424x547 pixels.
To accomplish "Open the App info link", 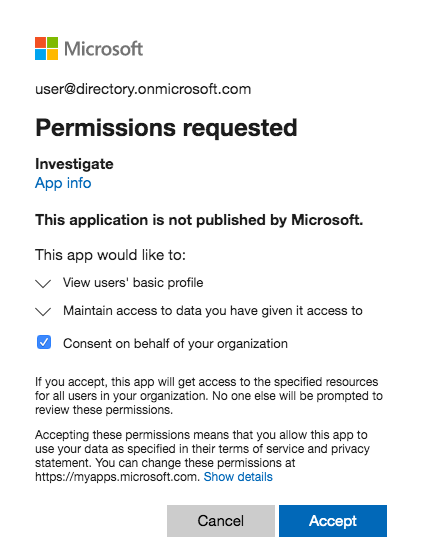I will 63,183.
